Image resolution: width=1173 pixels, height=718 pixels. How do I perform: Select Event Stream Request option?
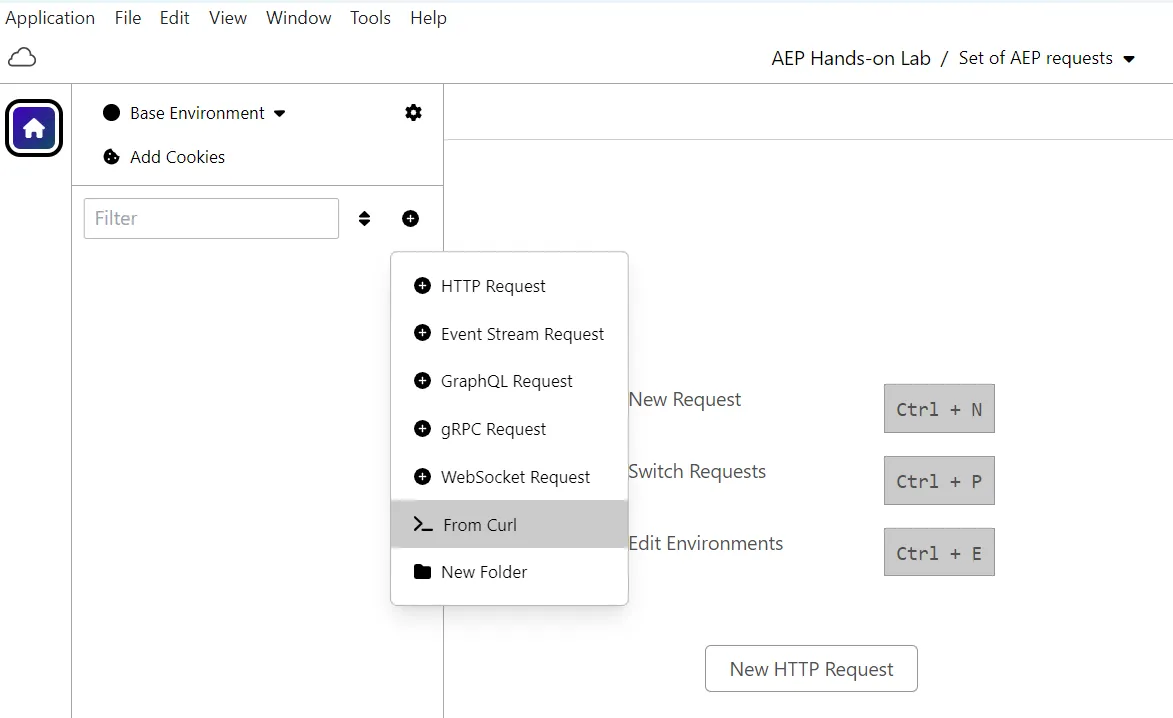[x=509, y=334]
